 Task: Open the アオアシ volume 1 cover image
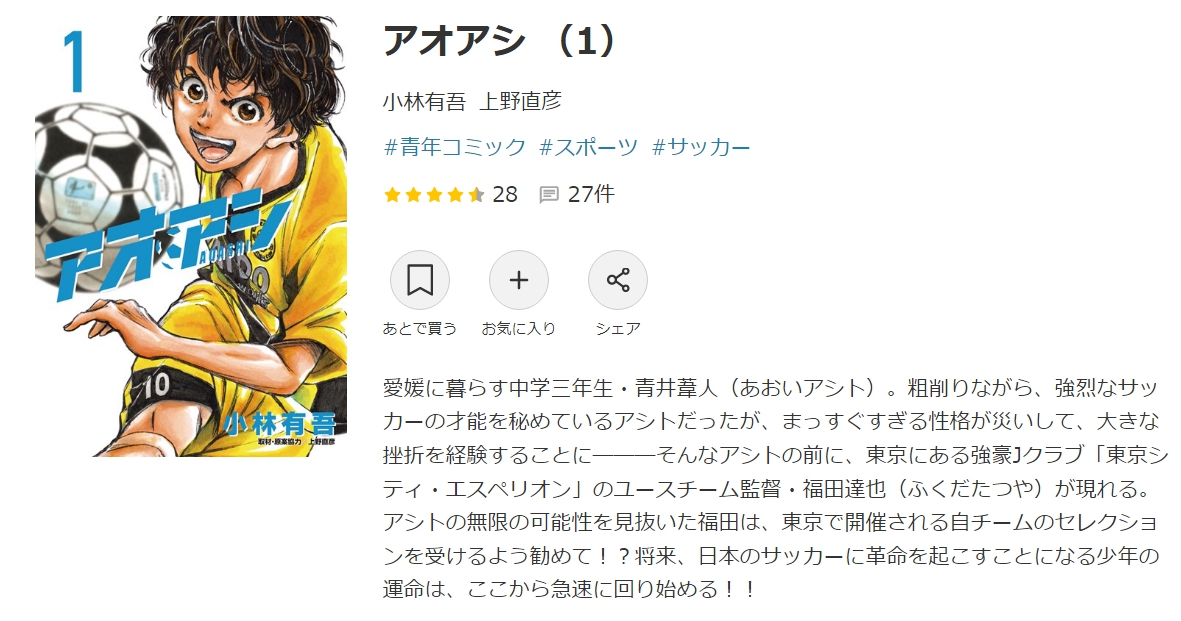pyautogui.click(x=191, y=236)
